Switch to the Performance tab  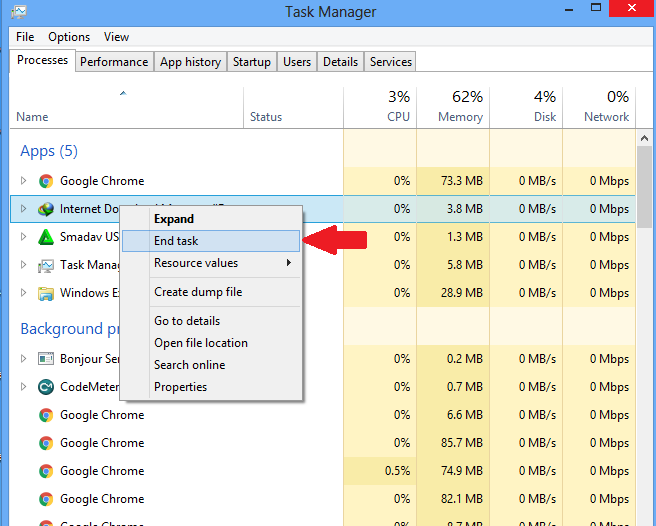pos(114,62)
